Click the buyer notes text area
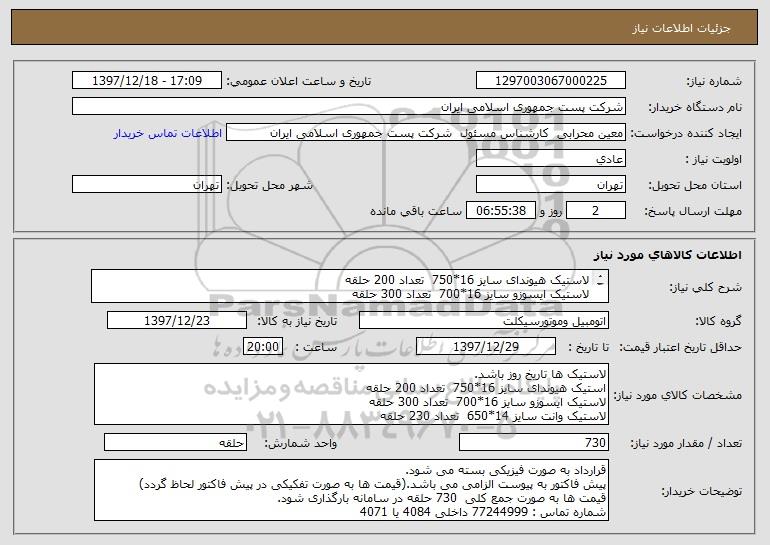The image size is (770, 545). point(351,490)
